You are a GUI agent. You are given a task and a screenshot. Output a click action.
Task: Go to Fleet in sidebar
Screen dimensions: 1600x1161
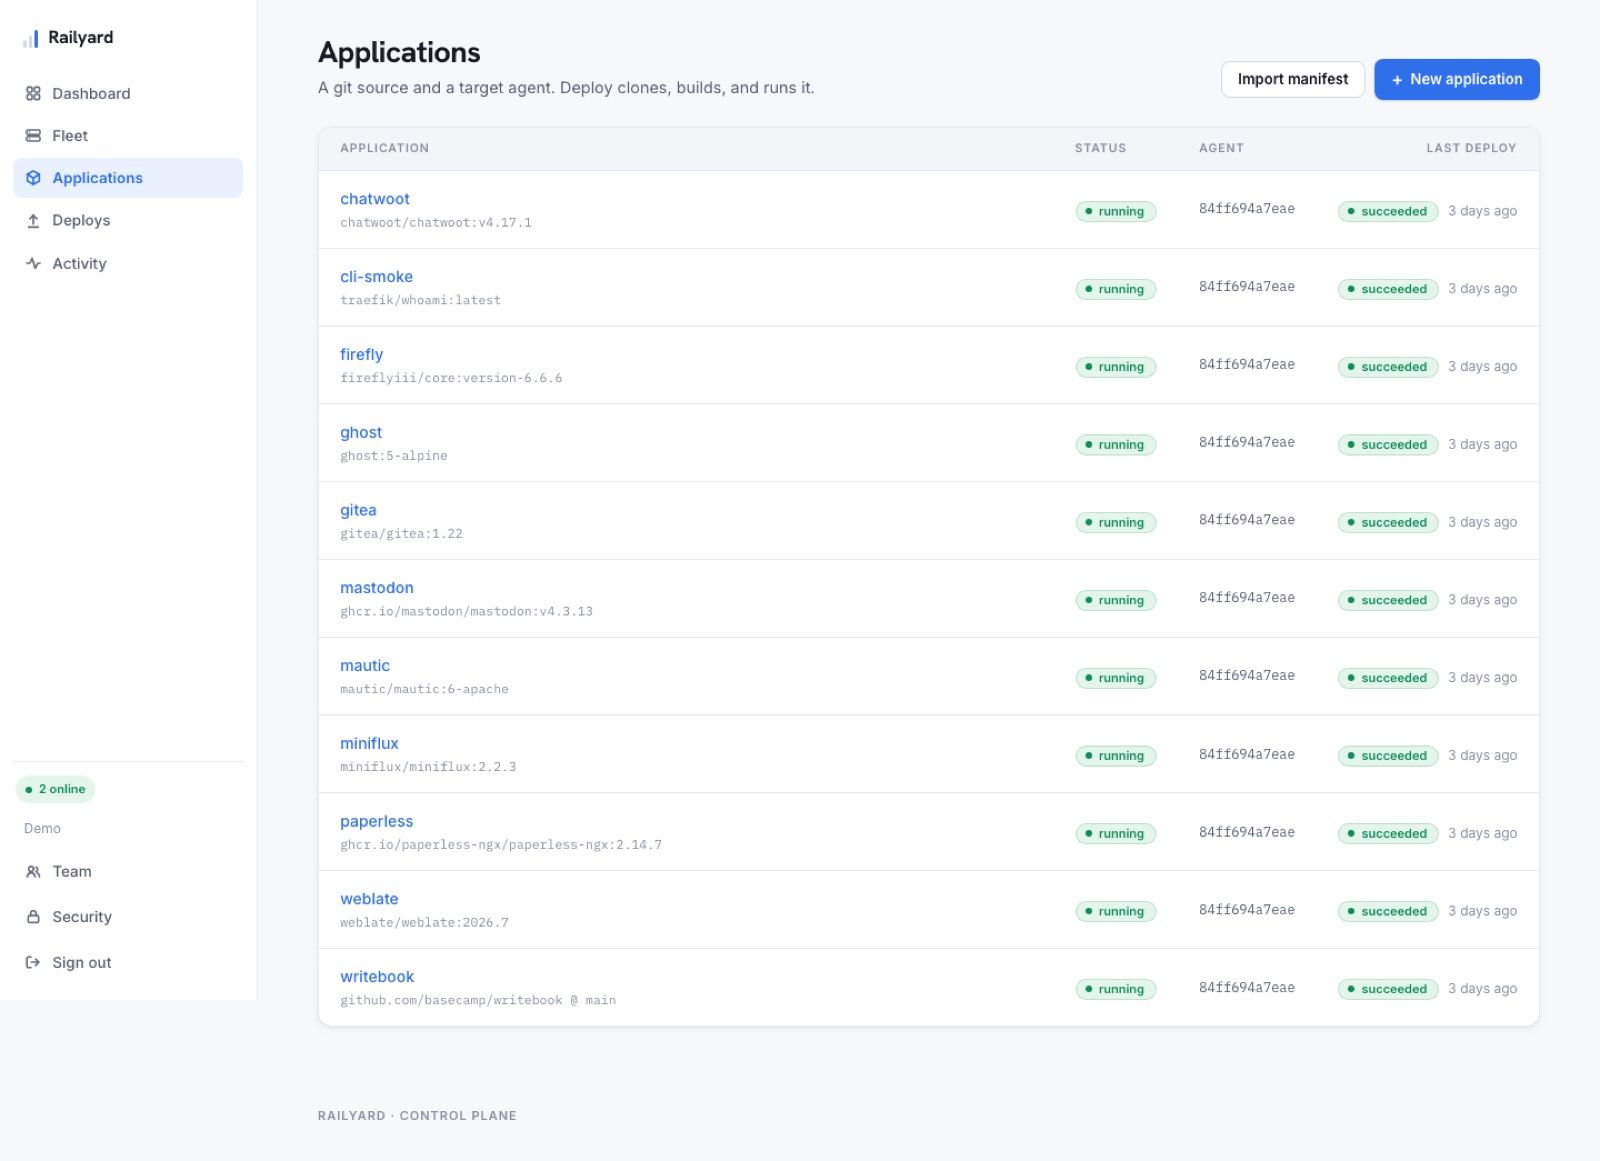[128, 135]
